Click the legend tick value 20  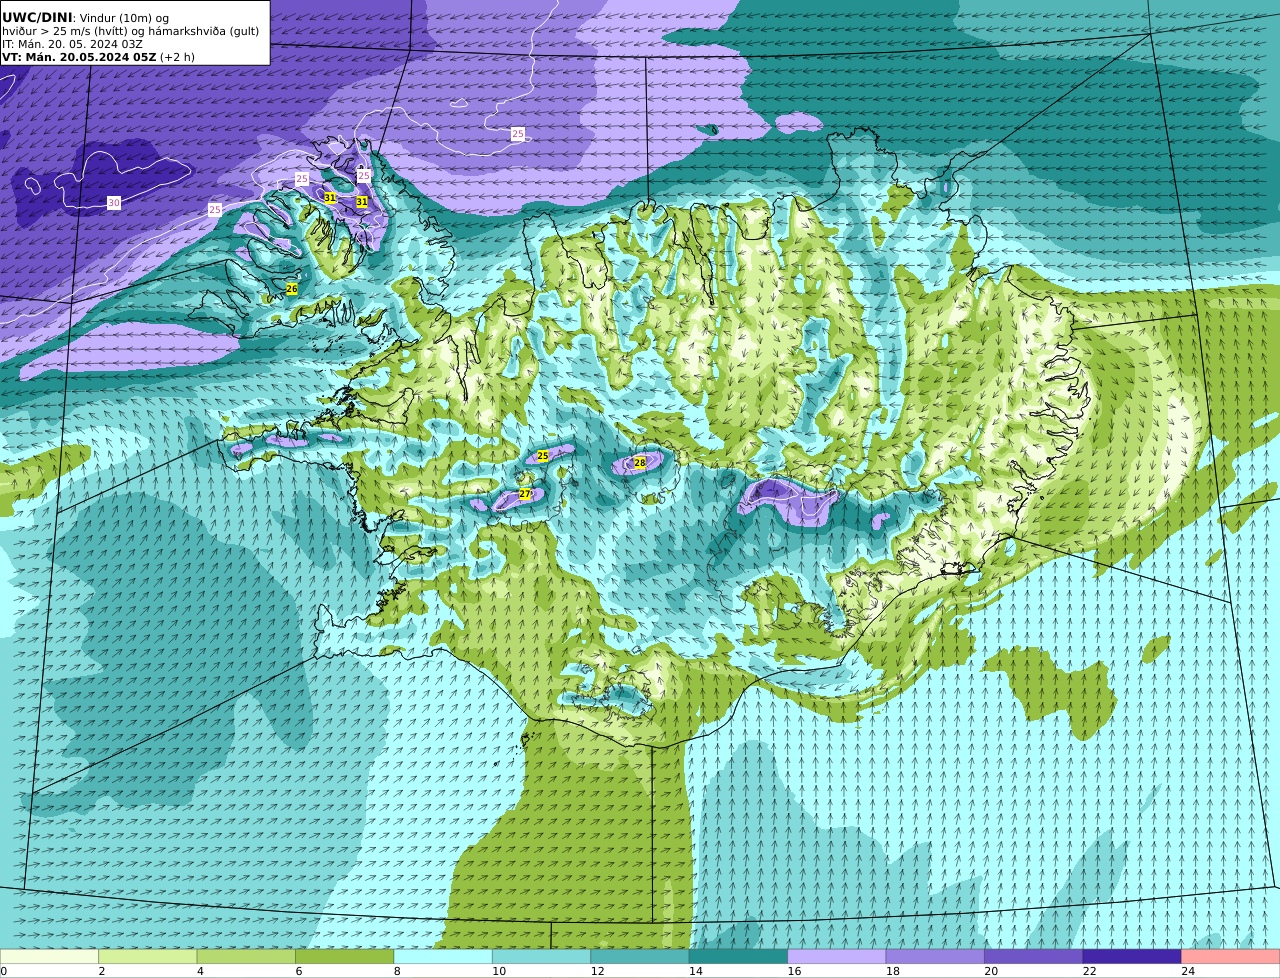991,971
